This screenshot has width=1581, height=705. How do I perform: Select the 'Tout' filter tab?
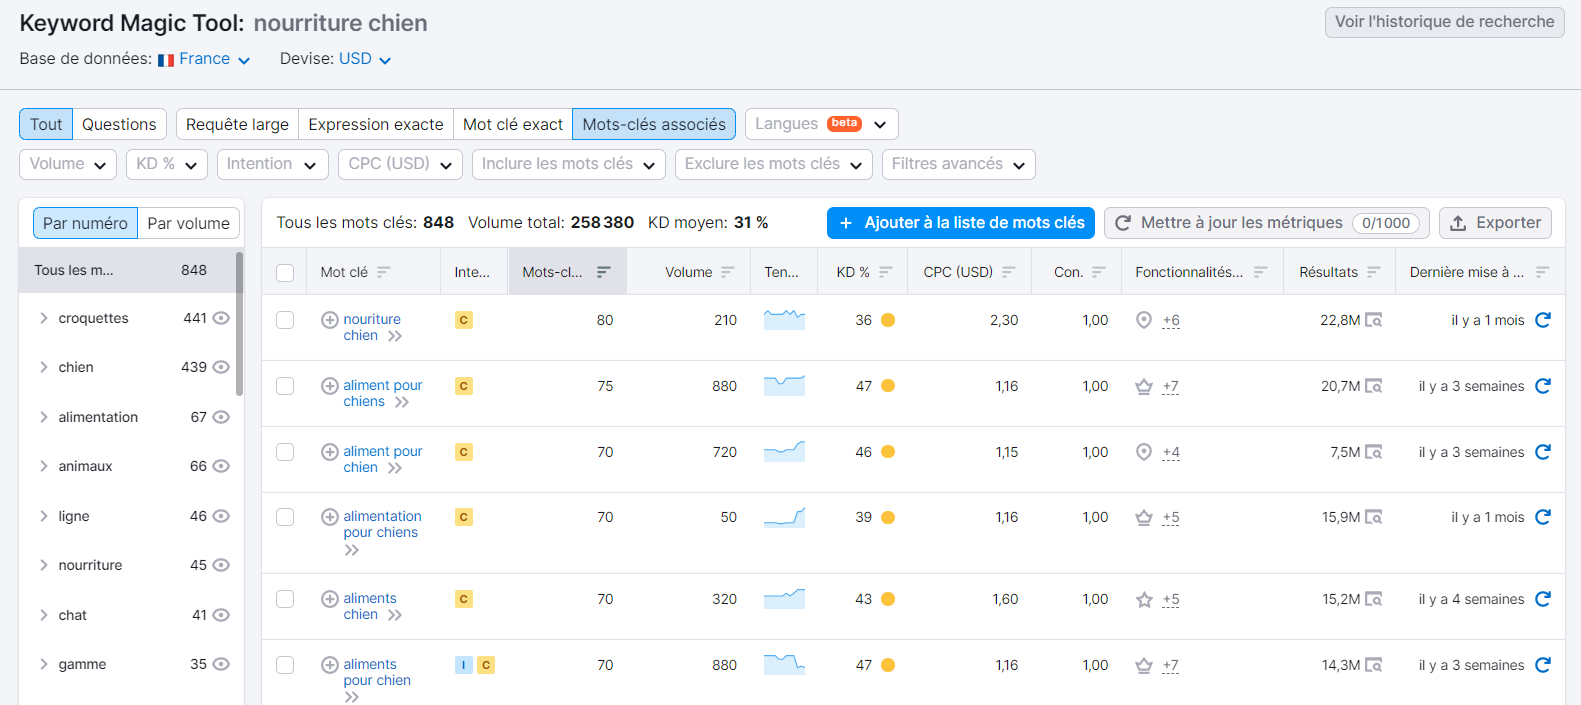tap(46, 124)
